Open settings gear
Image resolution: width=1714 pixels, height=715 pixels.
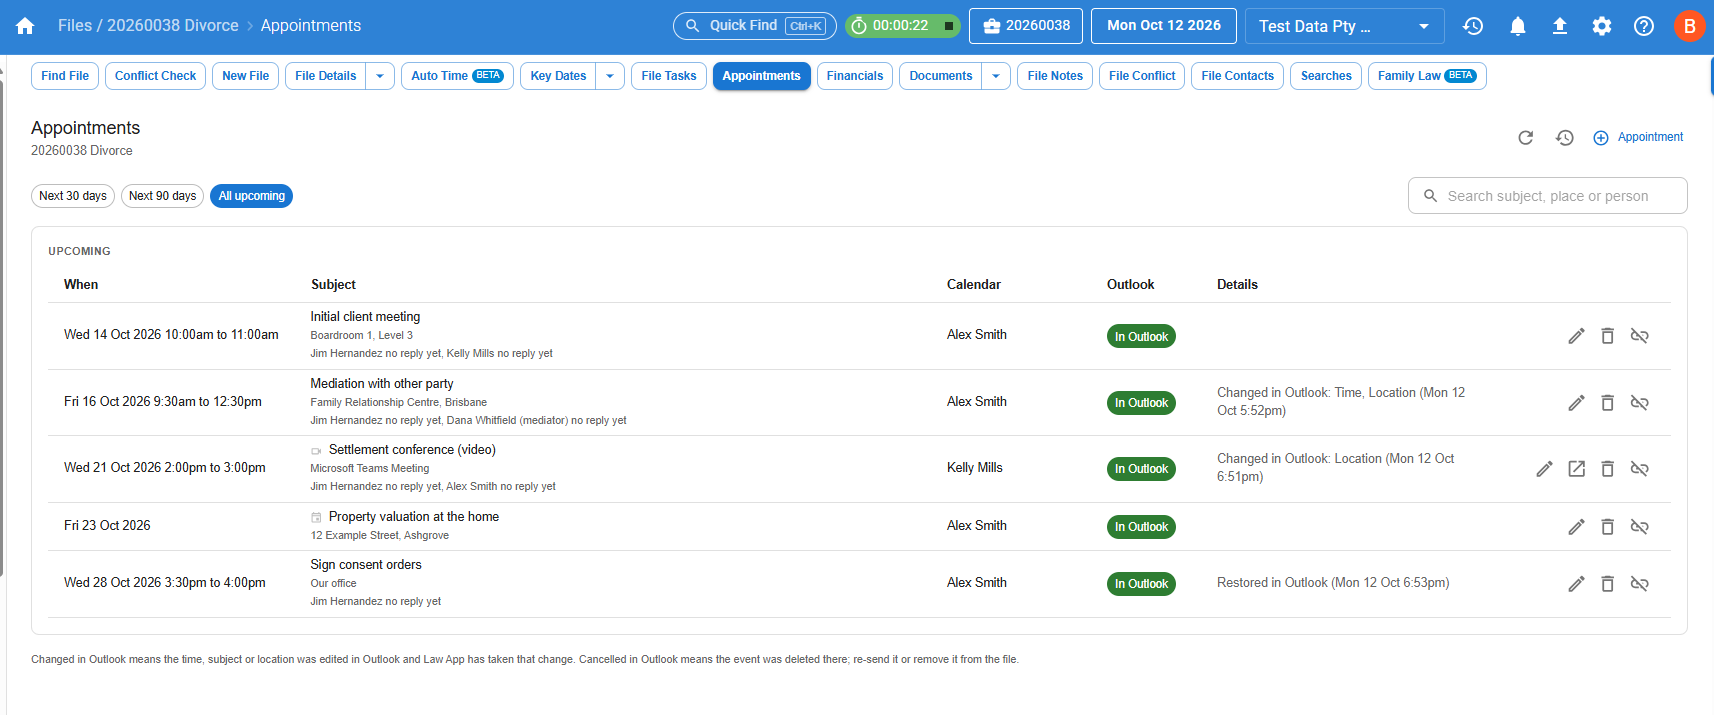click(x=1602, y=26)
